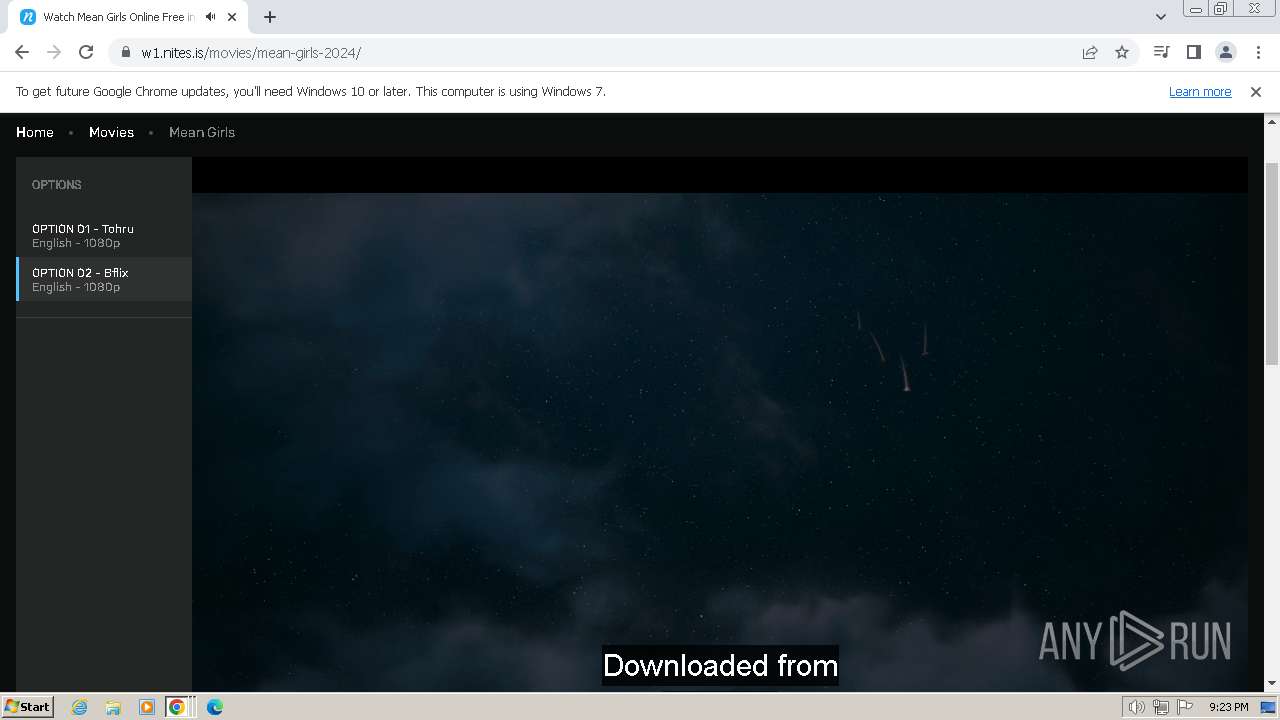The image size is (1280, 720).
Task: Switch to Chrome taskbar icon
Action: (x=177, y=707)
